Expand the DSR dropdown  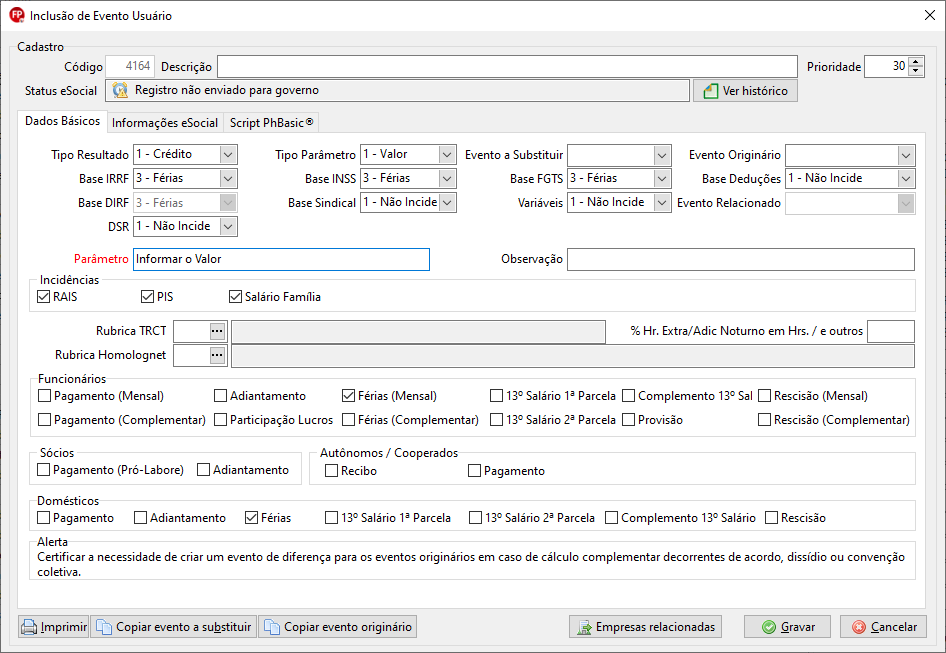[228, 226]
